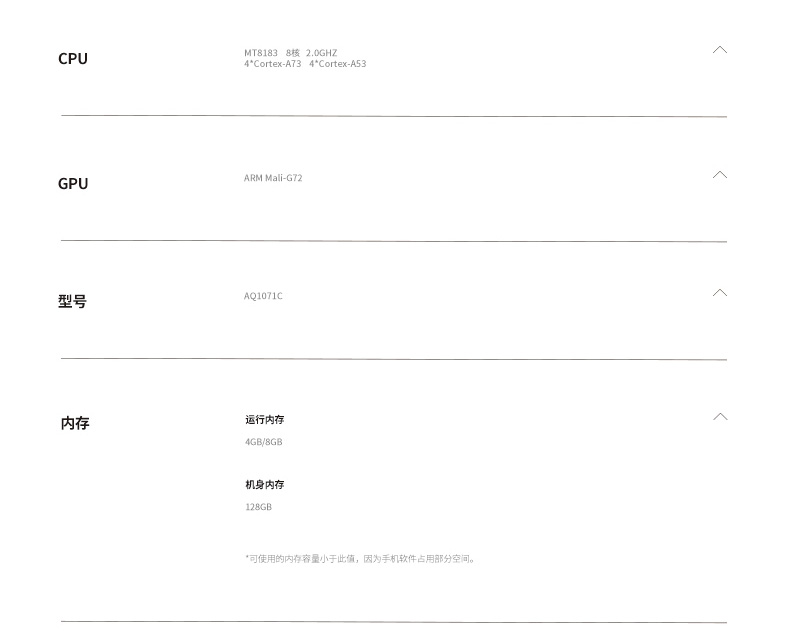
Task: Select the MT8183 8核 2.0GHZ text
Action: [x=291, y=52]
